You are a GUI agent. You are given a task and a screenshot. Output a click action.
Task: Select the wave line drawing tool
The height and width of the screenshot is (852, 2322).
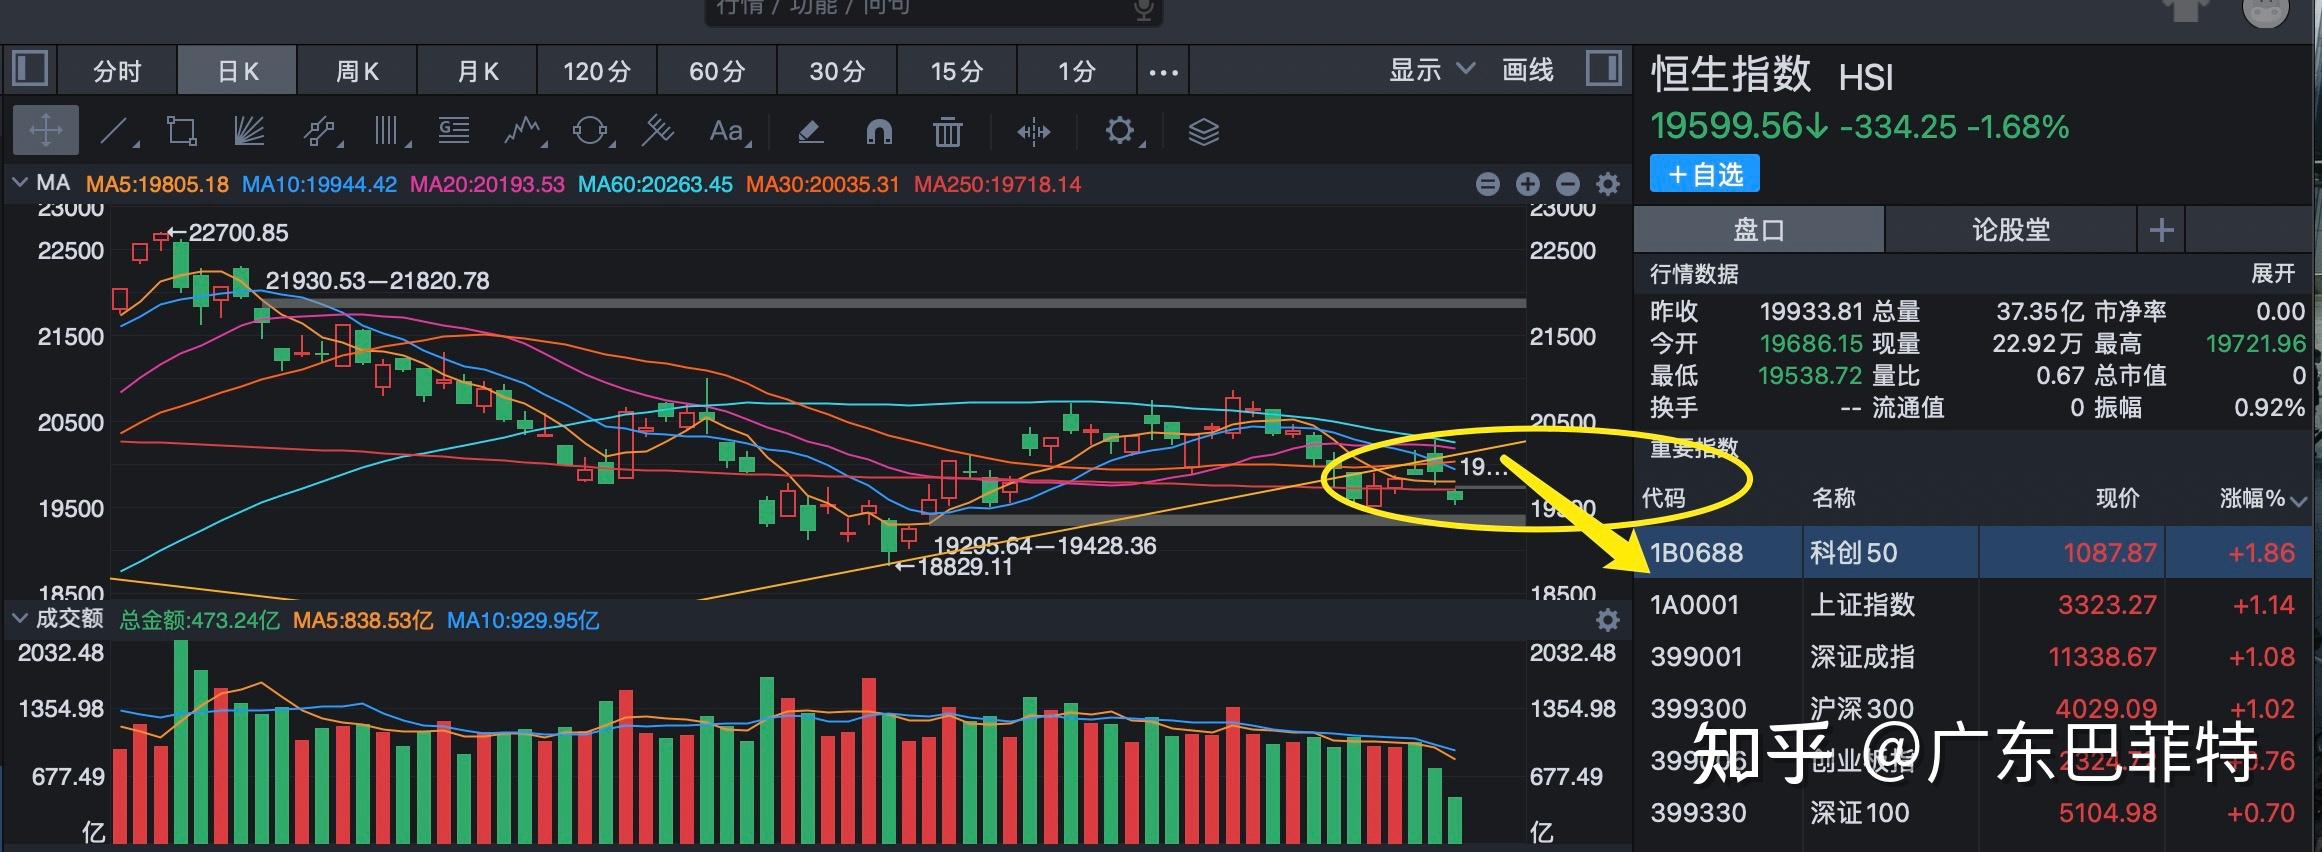click(523, 131)
